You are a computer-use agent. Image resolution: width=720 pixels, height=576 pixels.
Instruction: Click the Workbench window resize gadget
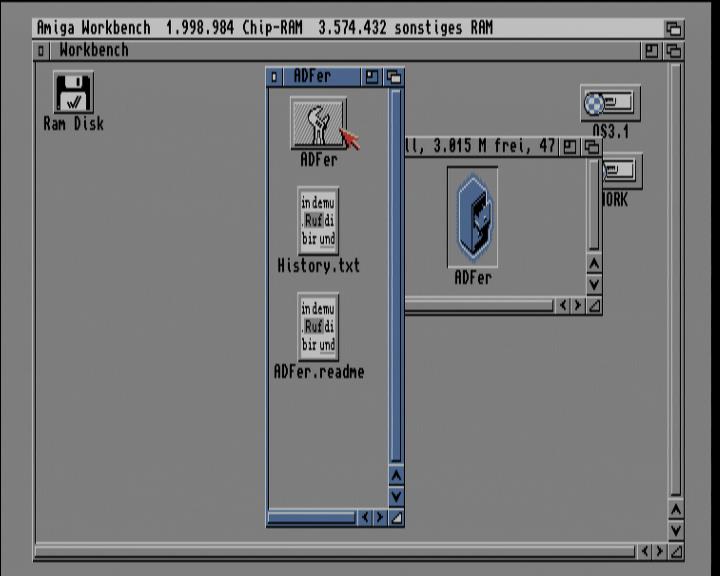[x=675, y=551]
